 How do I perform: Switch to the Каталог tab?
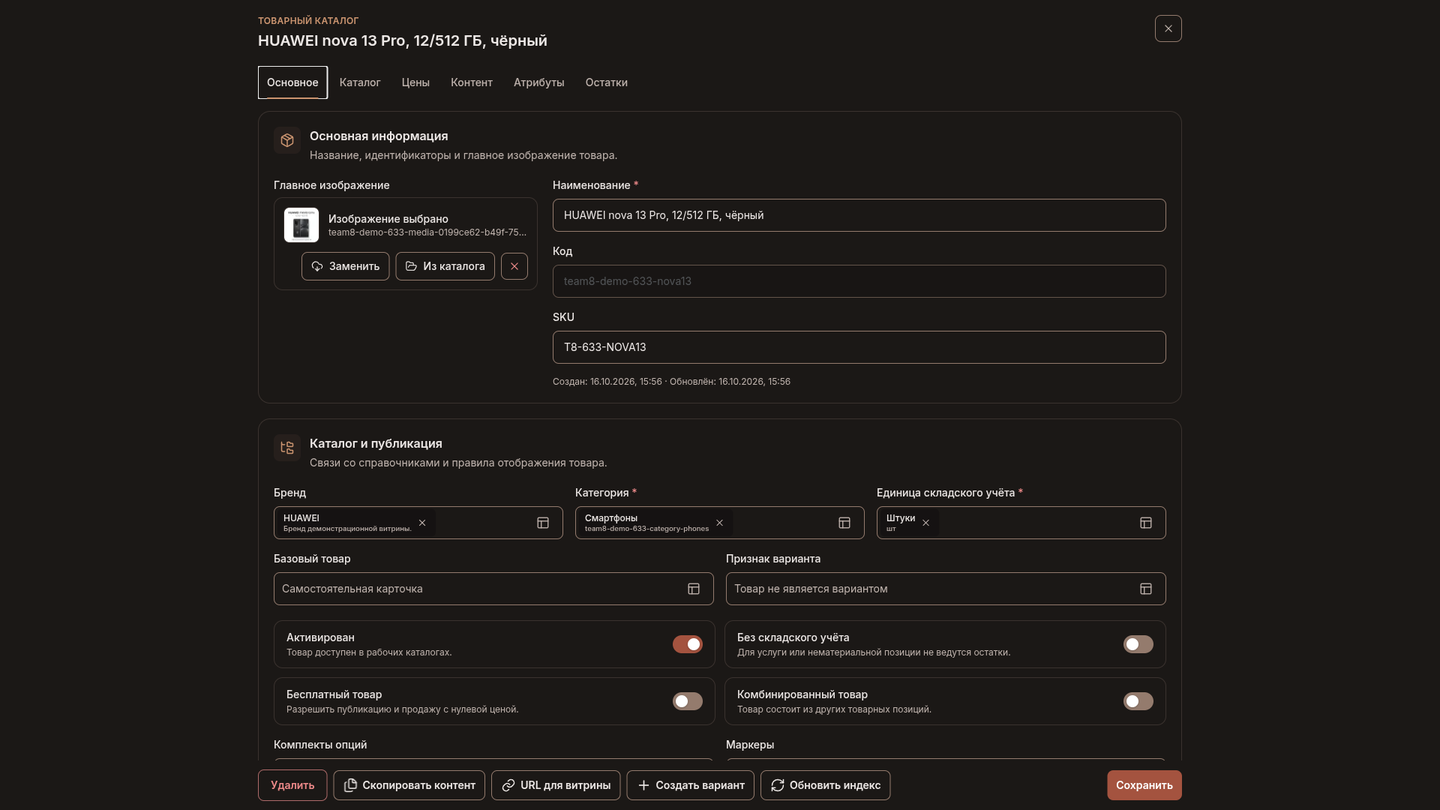pyautogui.click(x=360, y=82)
